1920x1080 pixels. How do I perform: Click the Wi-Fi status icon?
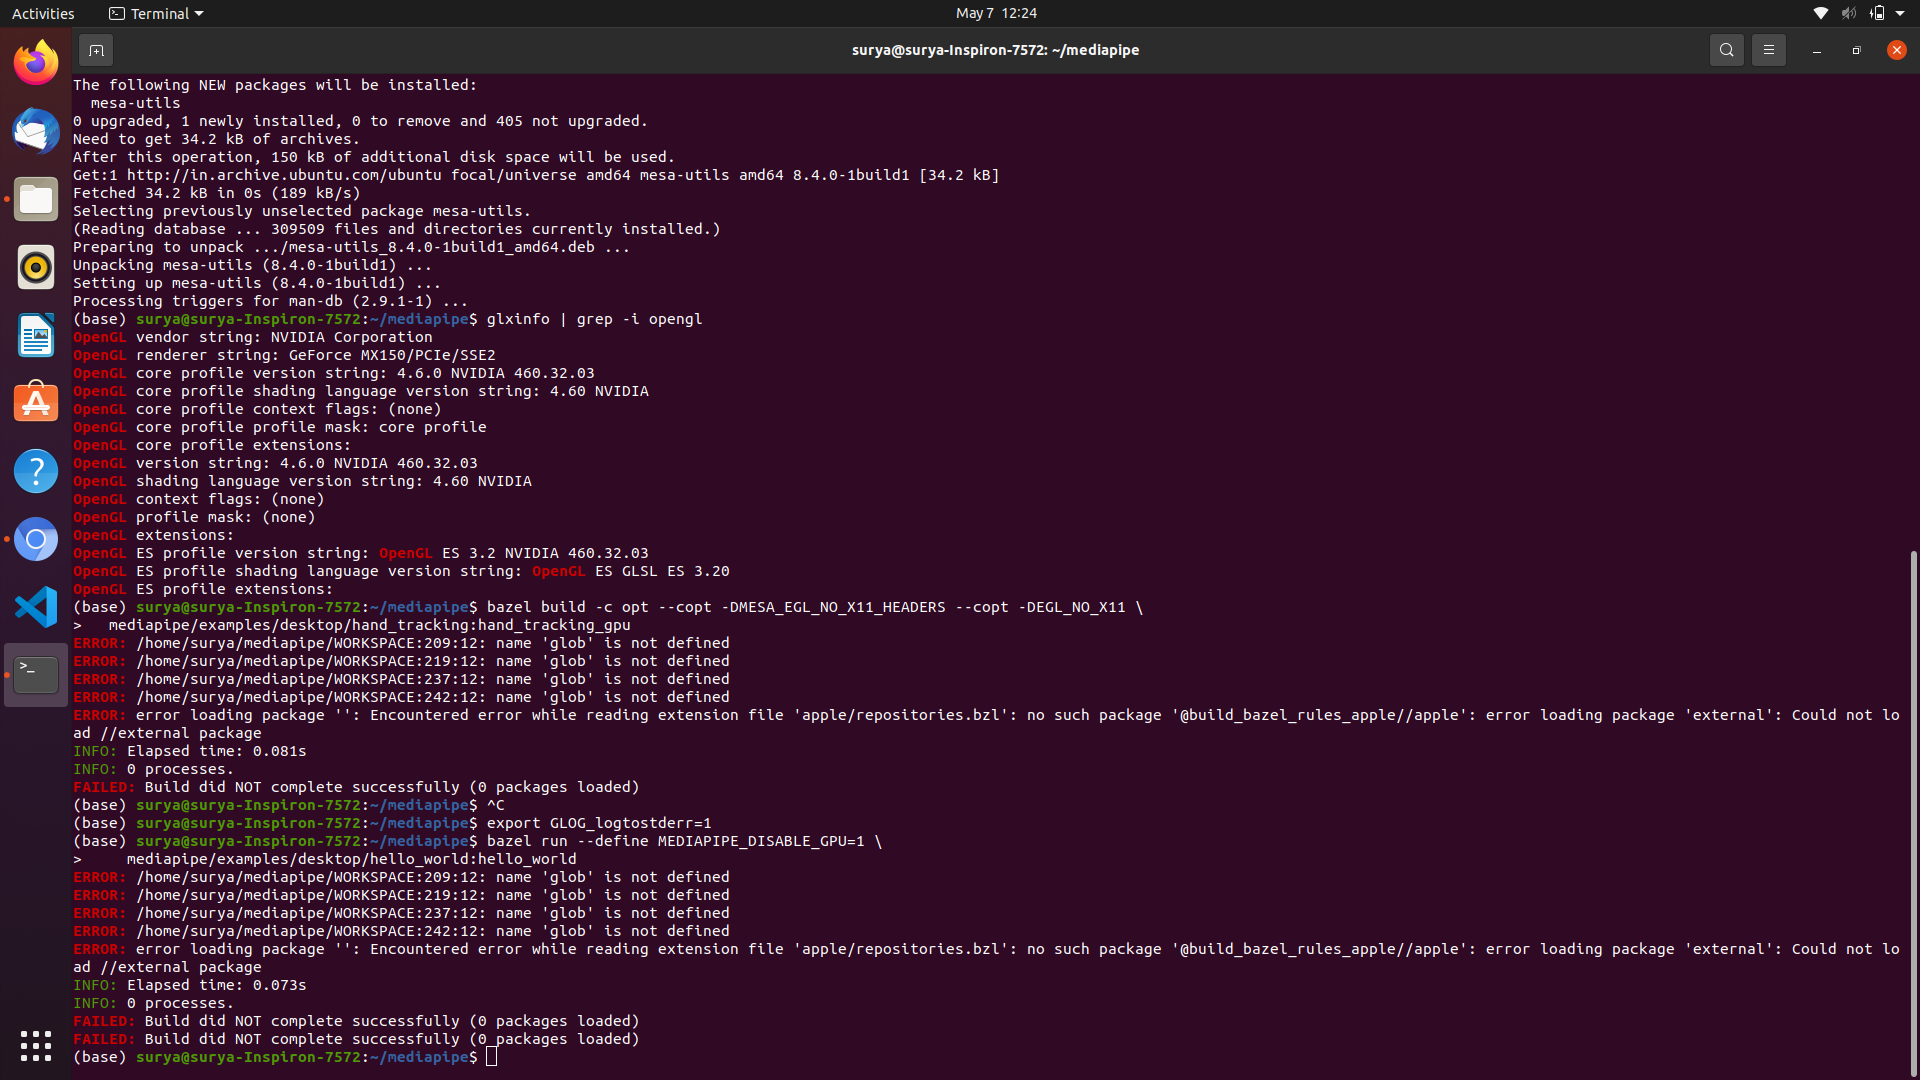click(1819, 13)
